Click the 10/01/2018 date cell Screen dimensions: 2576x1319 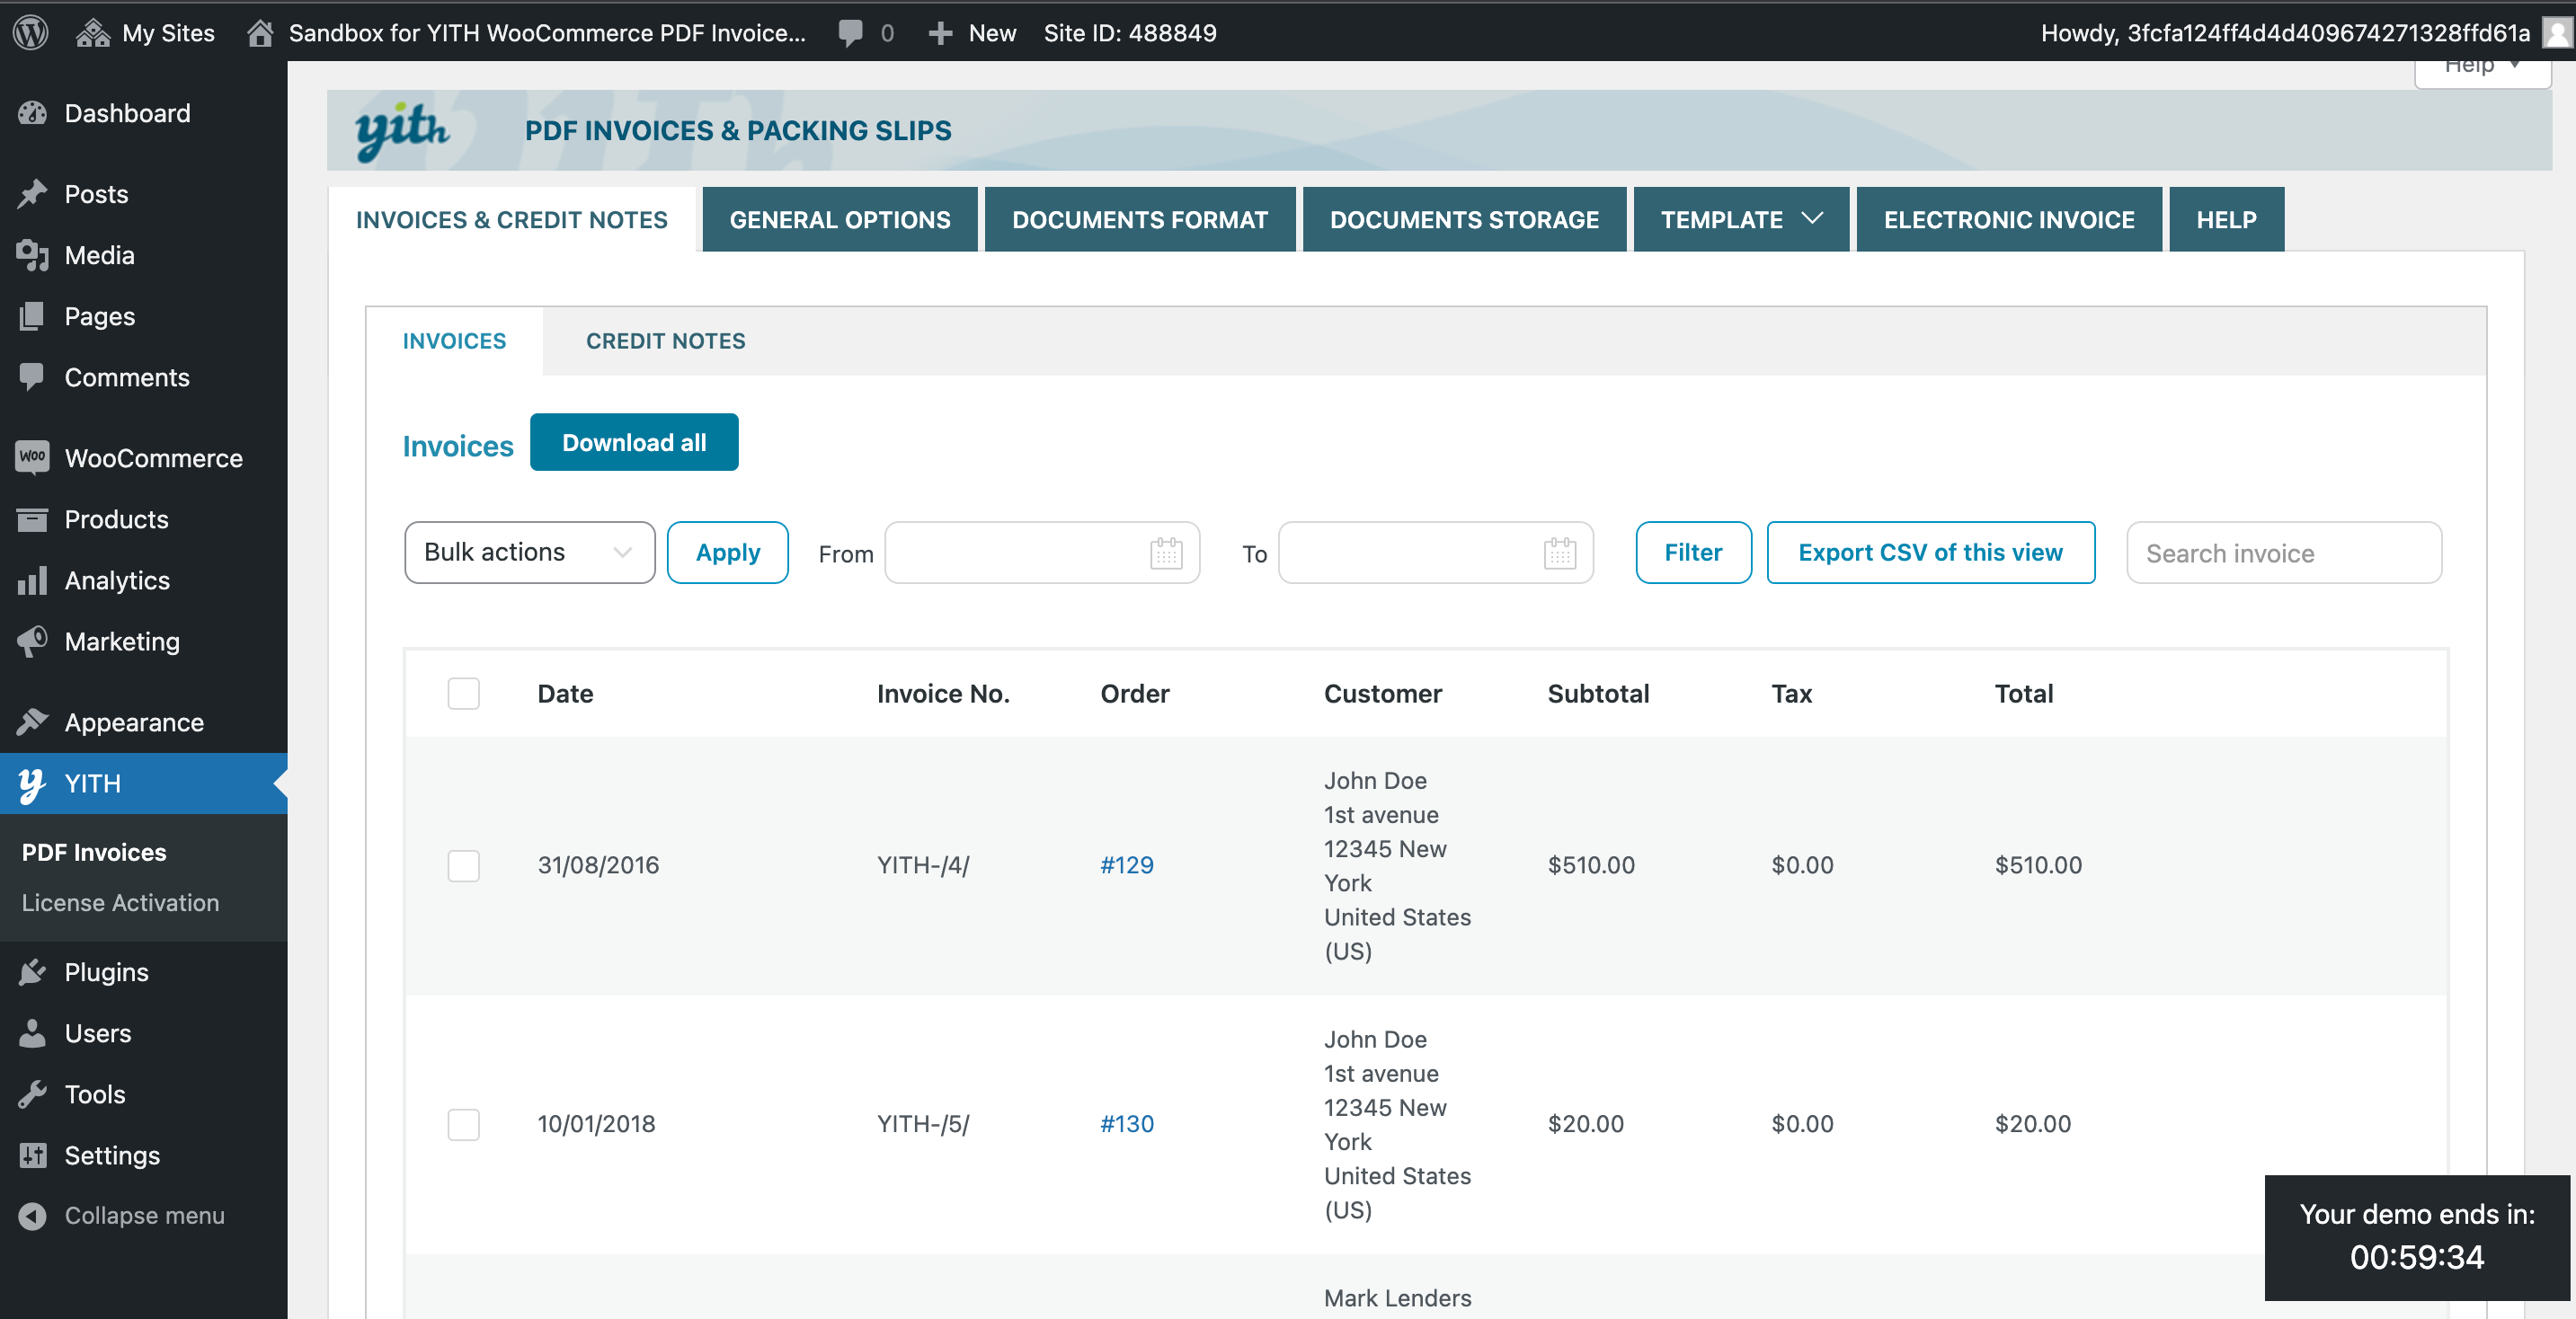[x=596, y=1124]
